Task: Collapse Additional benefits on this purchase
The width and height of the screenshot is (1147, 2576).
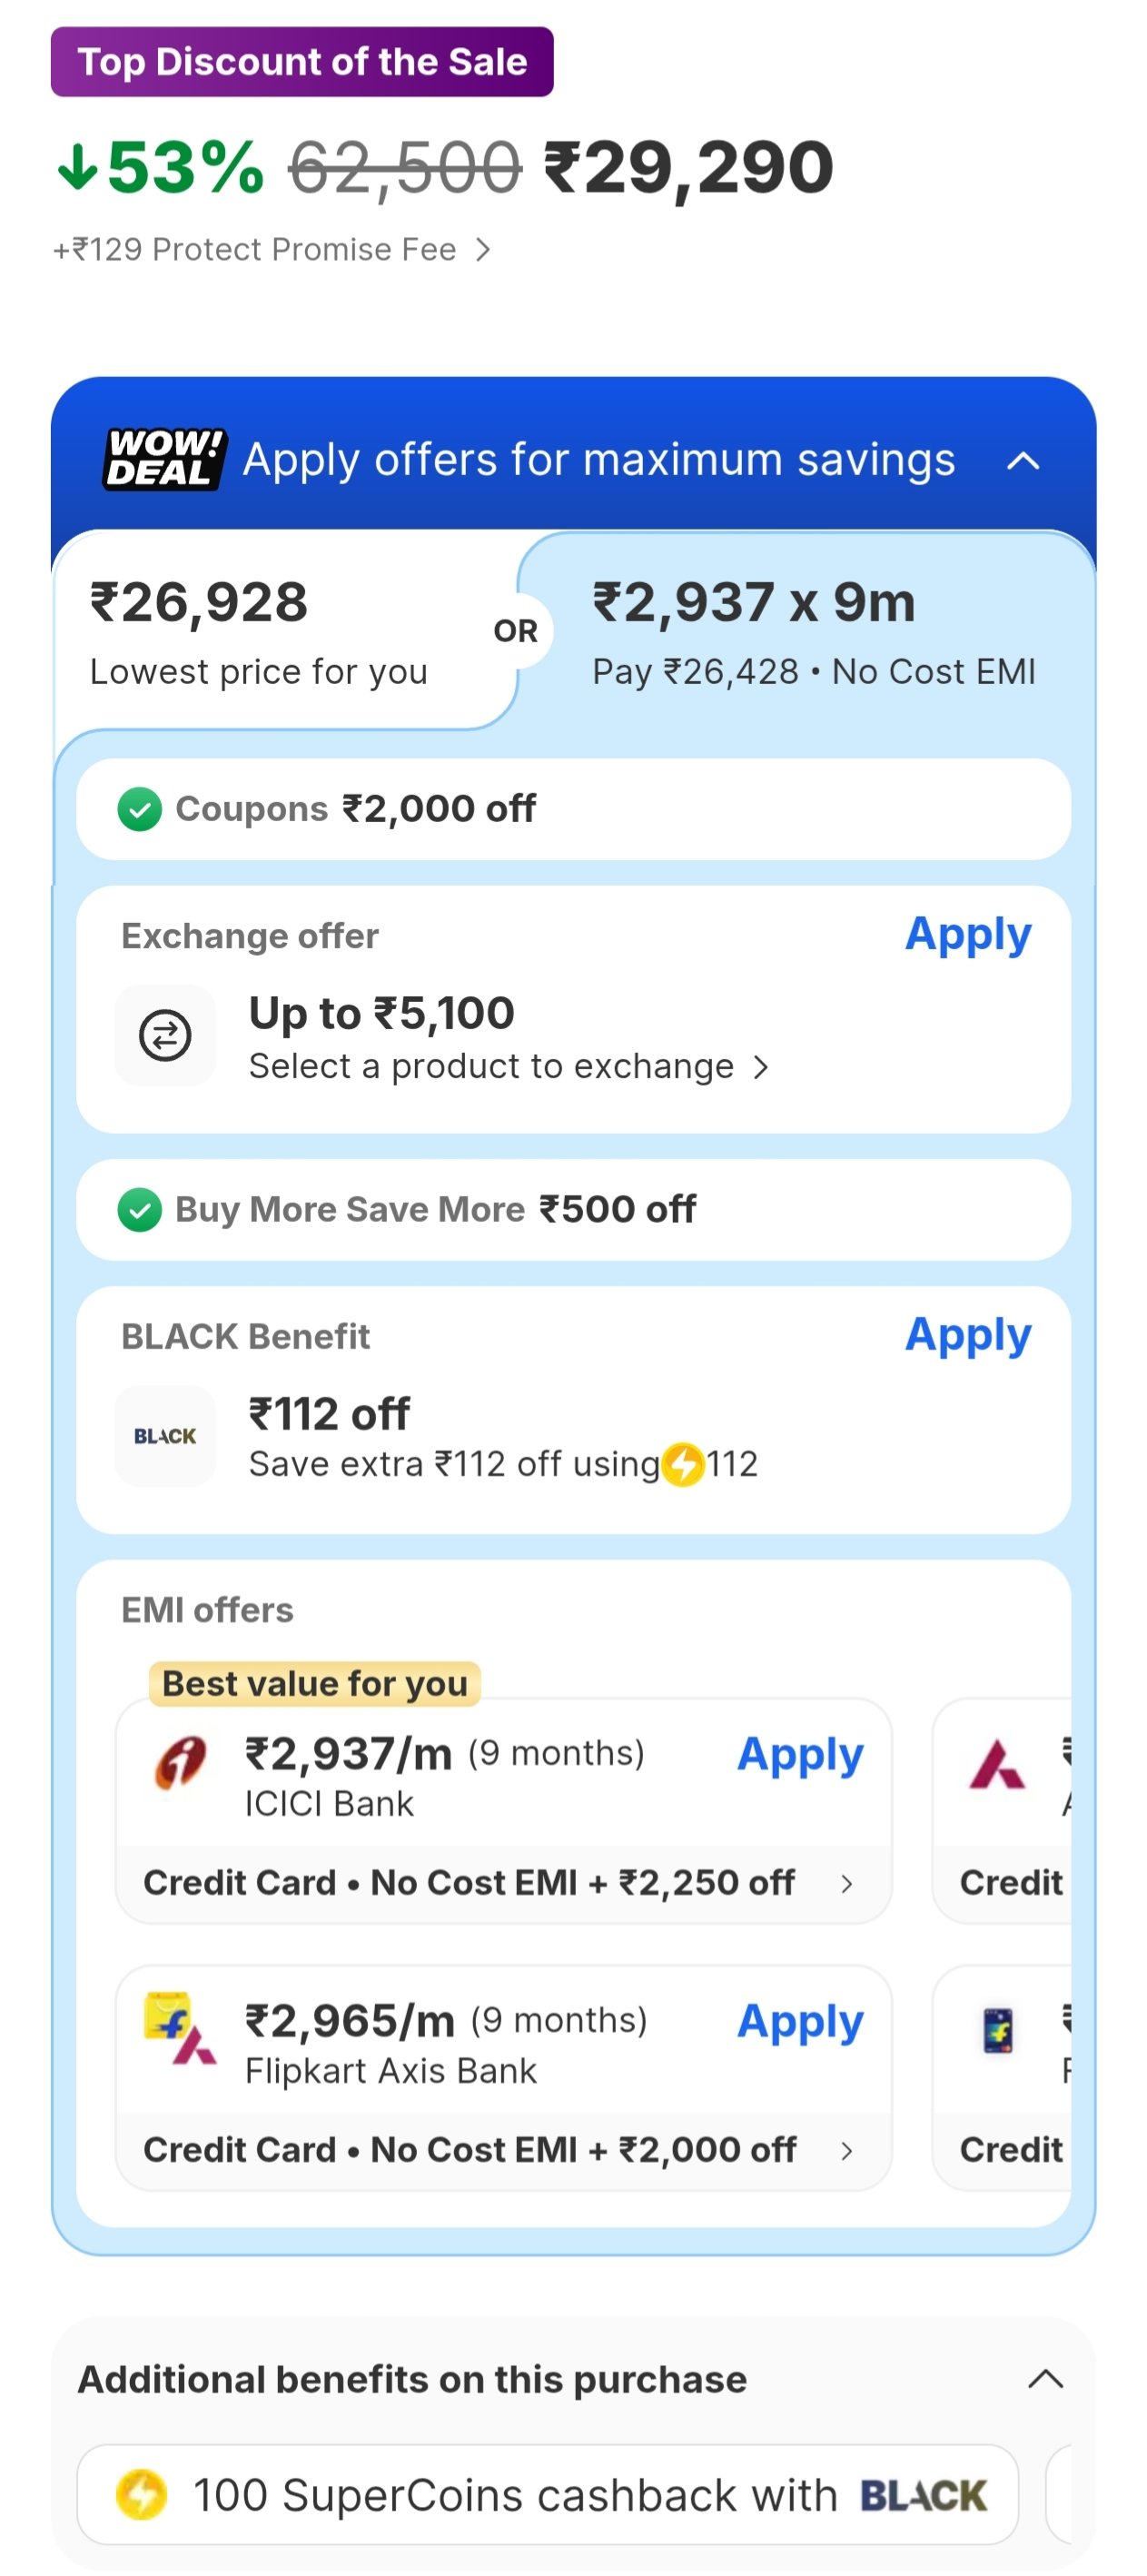Action: 1045,2379
